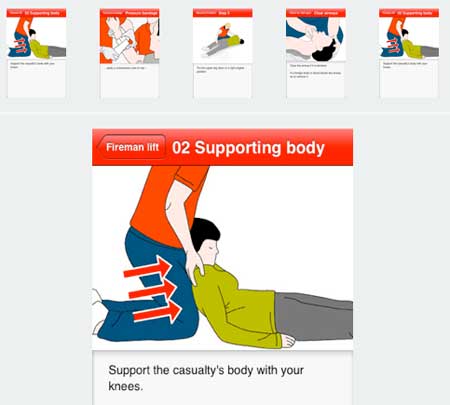Viewport: 450px width, 405px height.
Task: Click the '02 Supporting body' title text
Action: [x=248, y=148]
